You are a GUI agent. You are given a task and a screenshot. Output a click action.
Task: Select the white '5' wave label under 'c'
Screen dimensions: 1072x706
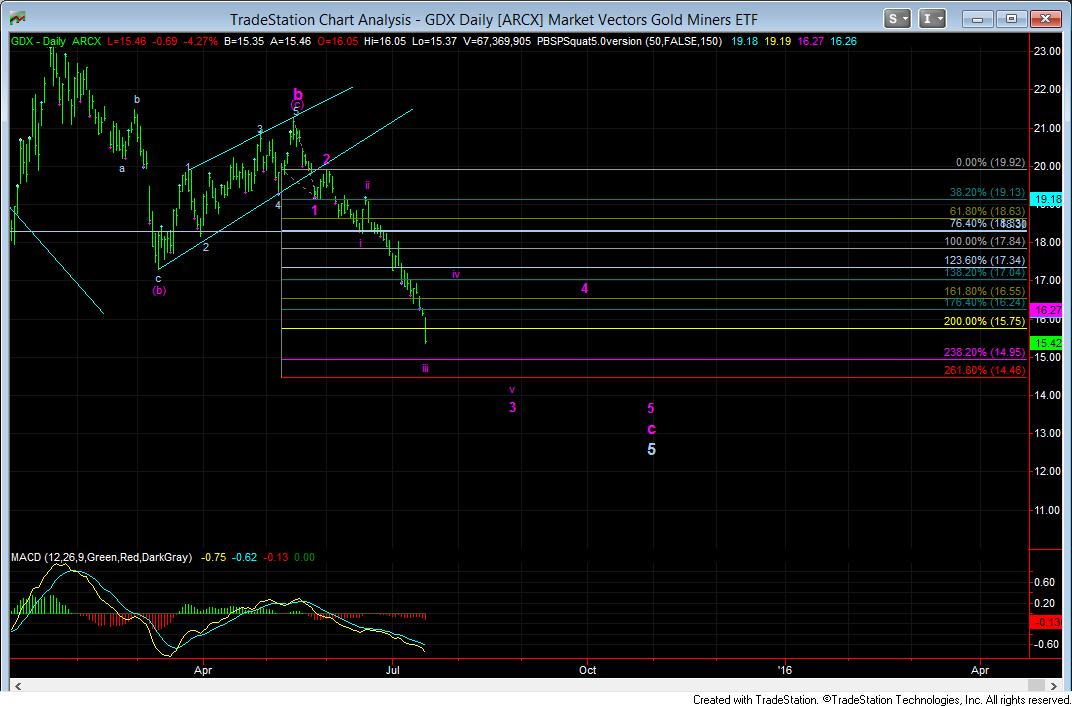click(x=652, y=449)
